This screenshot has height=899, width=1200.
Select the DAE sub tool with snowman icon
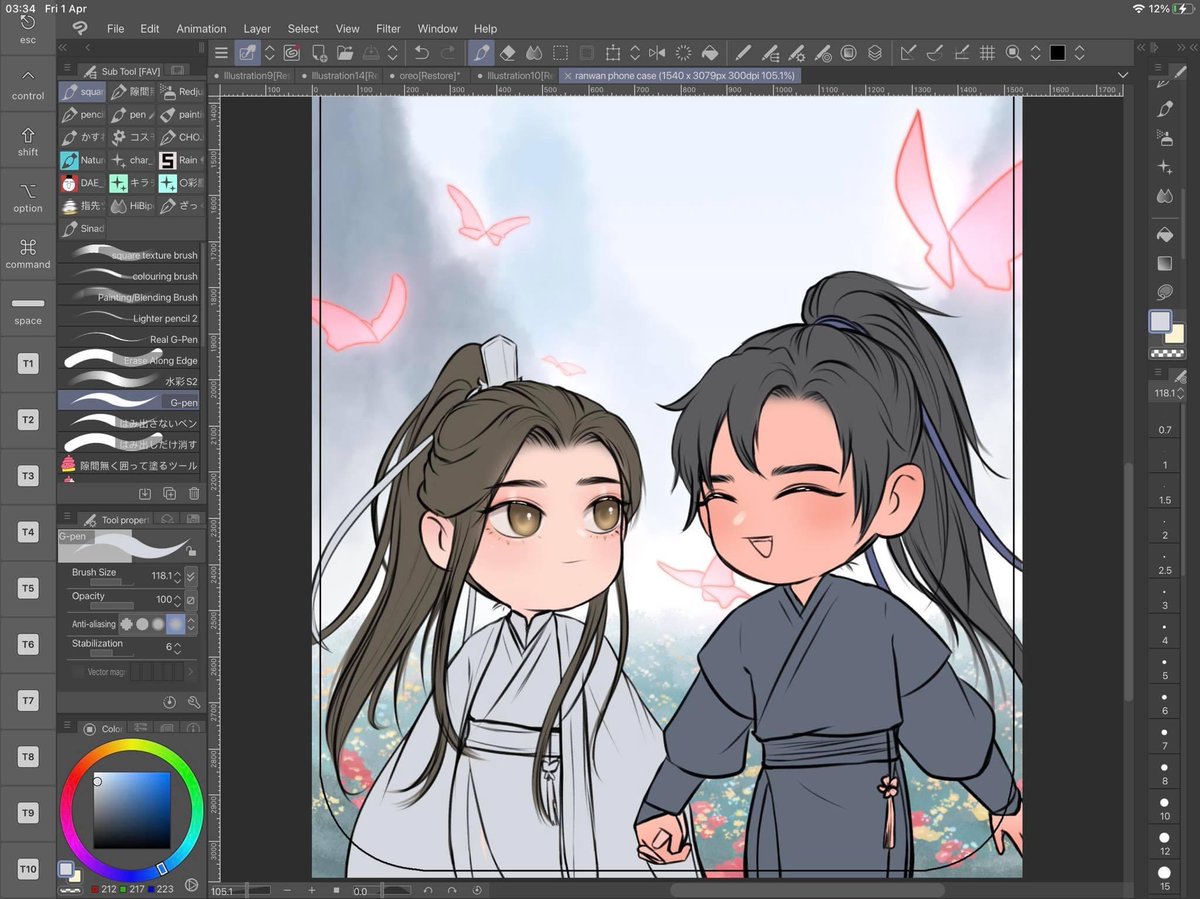tap(81, 183)
